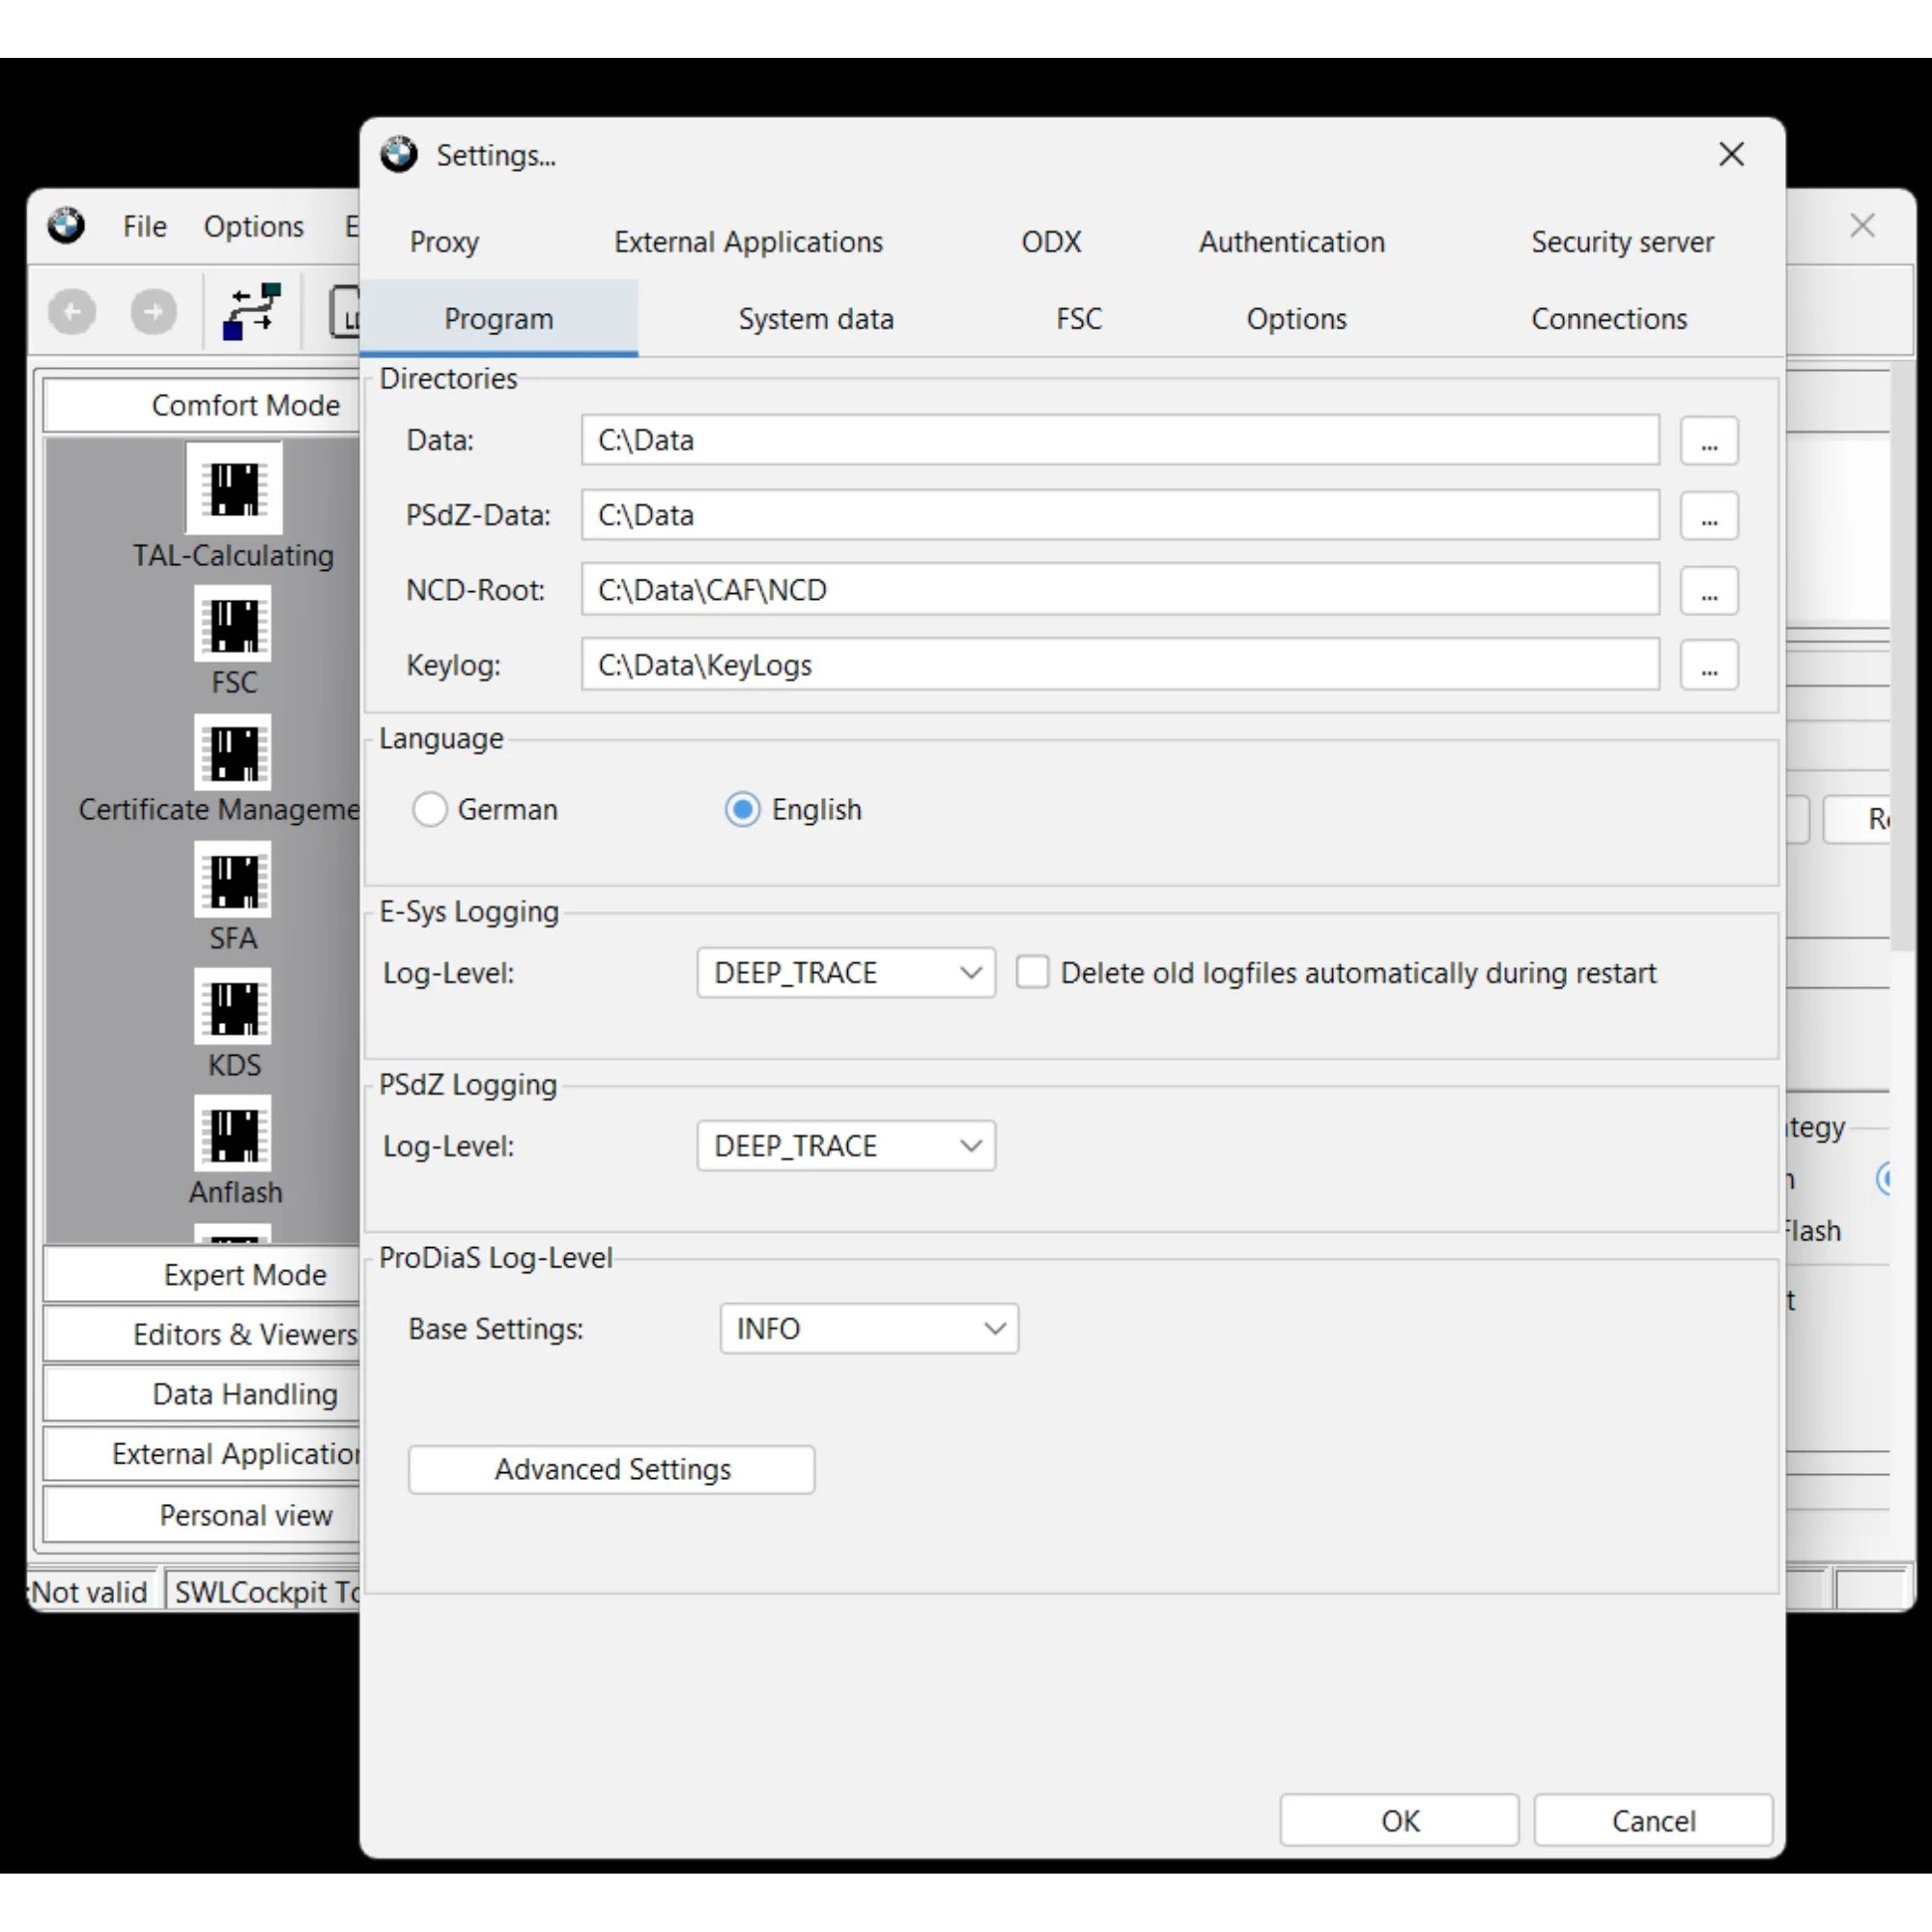Open the Options menu in main window

(254, 227)
